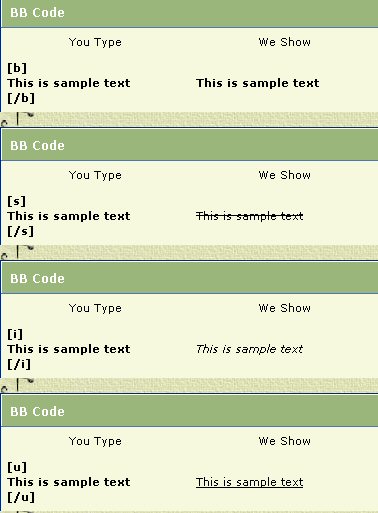378x513 pixels.
Task: Click the opening [i] tag
Action: click(15, 334)
